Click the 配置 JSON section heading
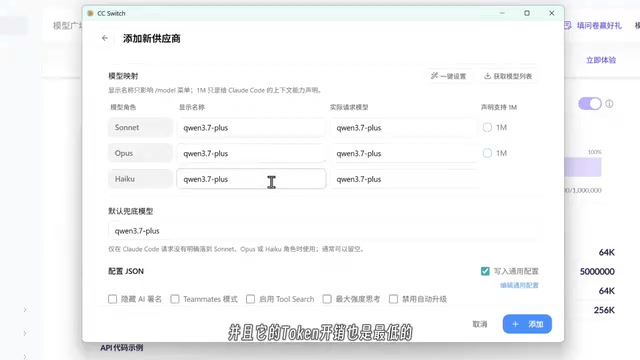This screenshot has height=360, width=640. (x=126, y=271)
